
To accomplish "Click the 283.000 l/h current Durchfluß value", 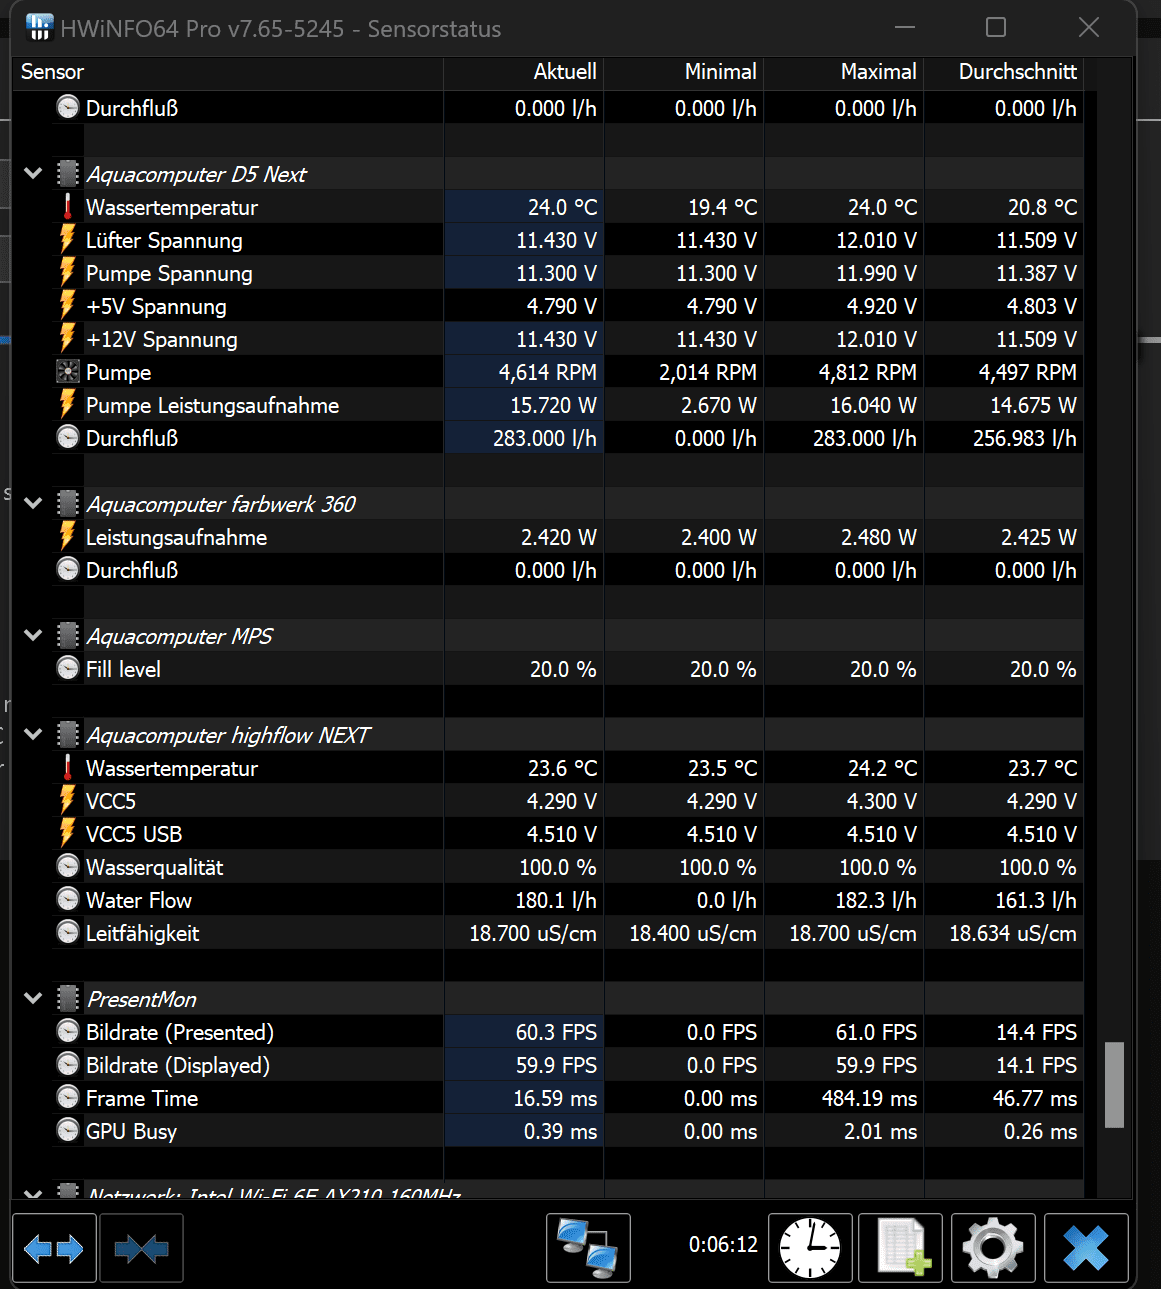I will (544, 438).
